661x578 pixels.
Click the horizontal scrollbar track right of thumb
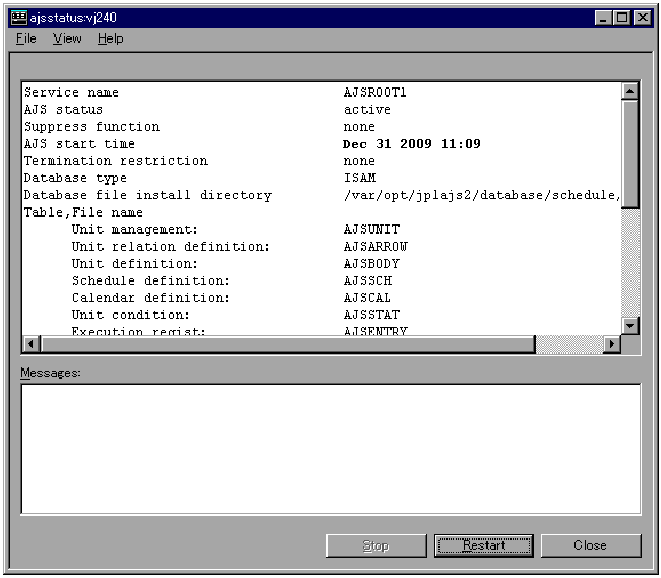tap(568, 344)
